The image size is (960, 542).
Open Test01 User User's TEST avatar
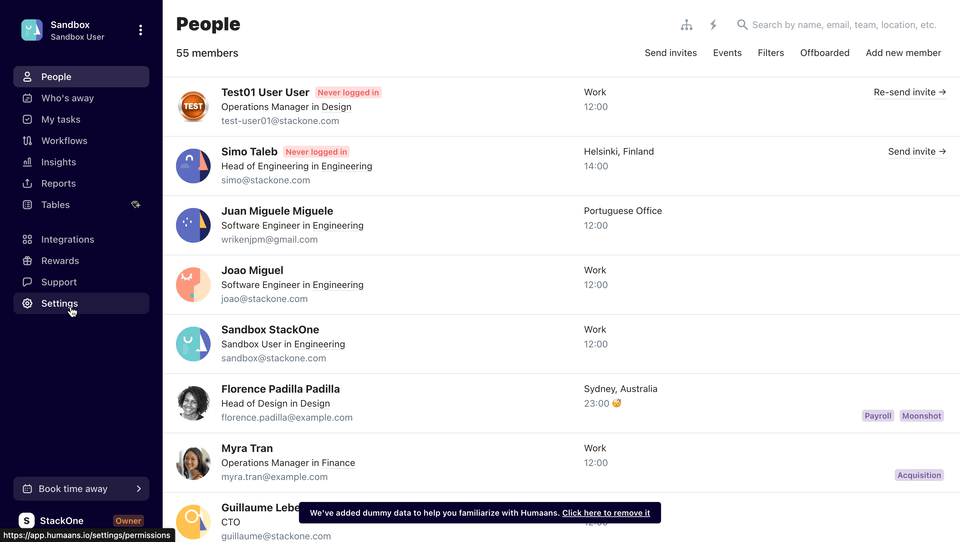click(x=193, y=106)
